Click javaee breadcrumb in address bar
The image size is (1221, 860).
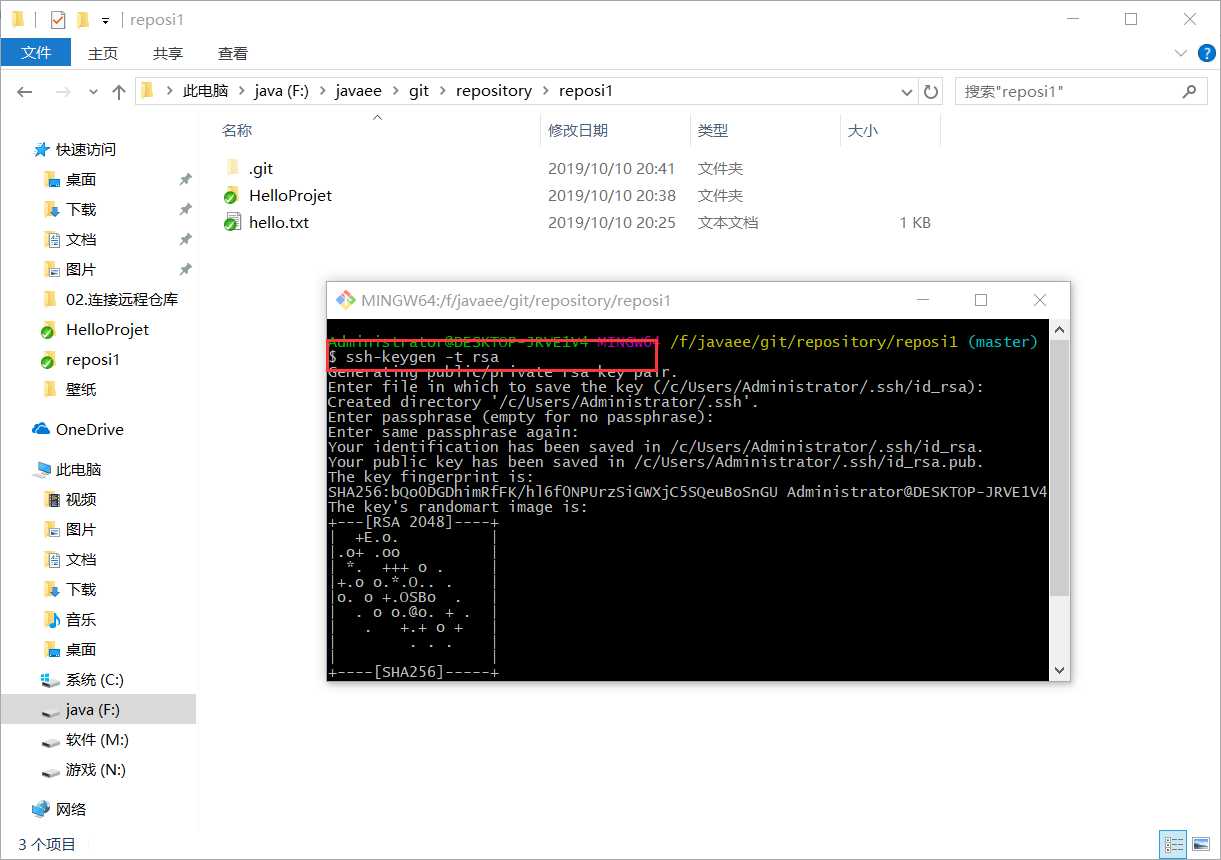coord(360,91)
